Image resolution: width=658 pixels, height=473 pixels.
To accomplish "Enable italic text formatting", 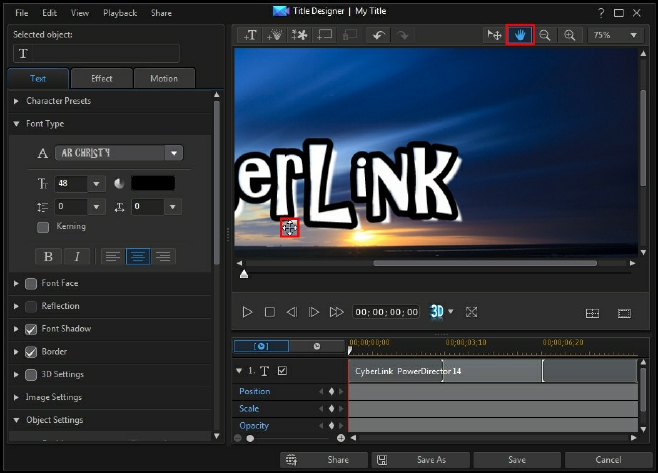I will [77, 256].
